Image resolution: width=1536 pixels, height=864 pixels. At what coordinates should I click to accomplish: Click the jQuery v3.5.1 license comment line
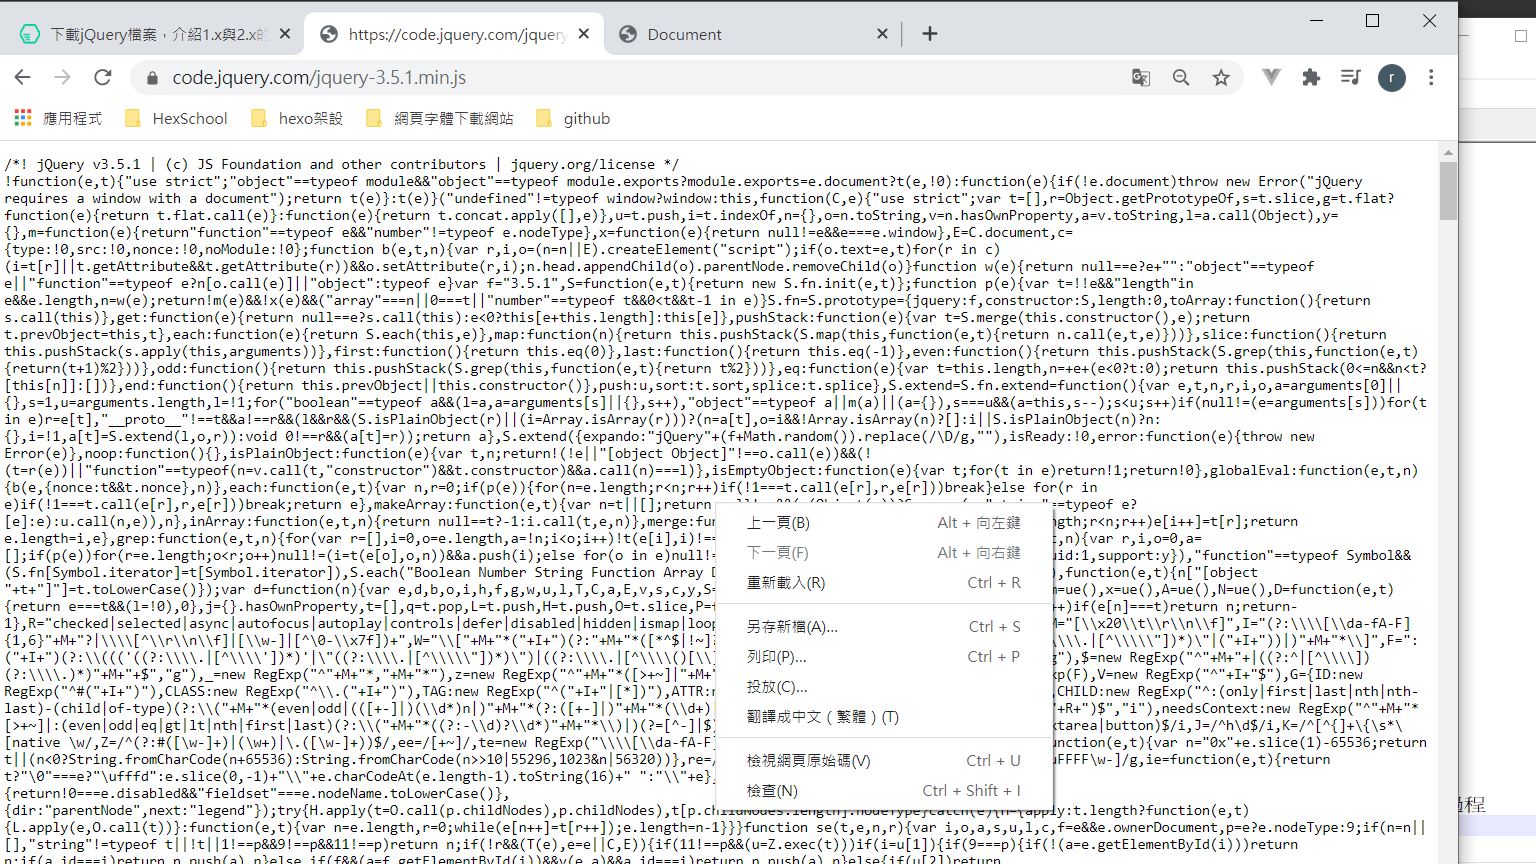341,164
